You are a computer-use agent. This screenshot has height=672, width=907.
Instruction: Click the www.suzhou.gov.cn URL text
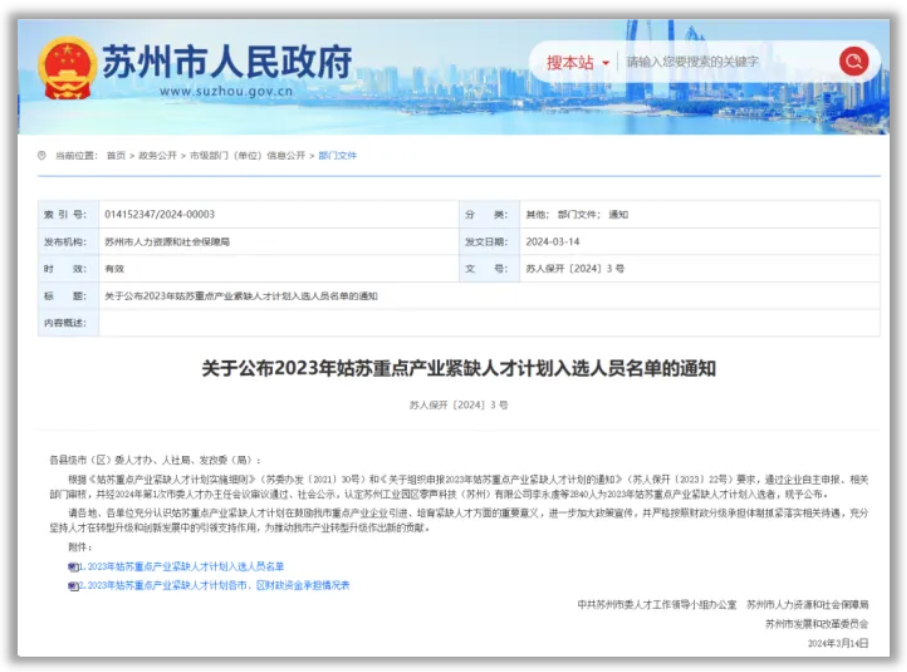click(226, 92)
